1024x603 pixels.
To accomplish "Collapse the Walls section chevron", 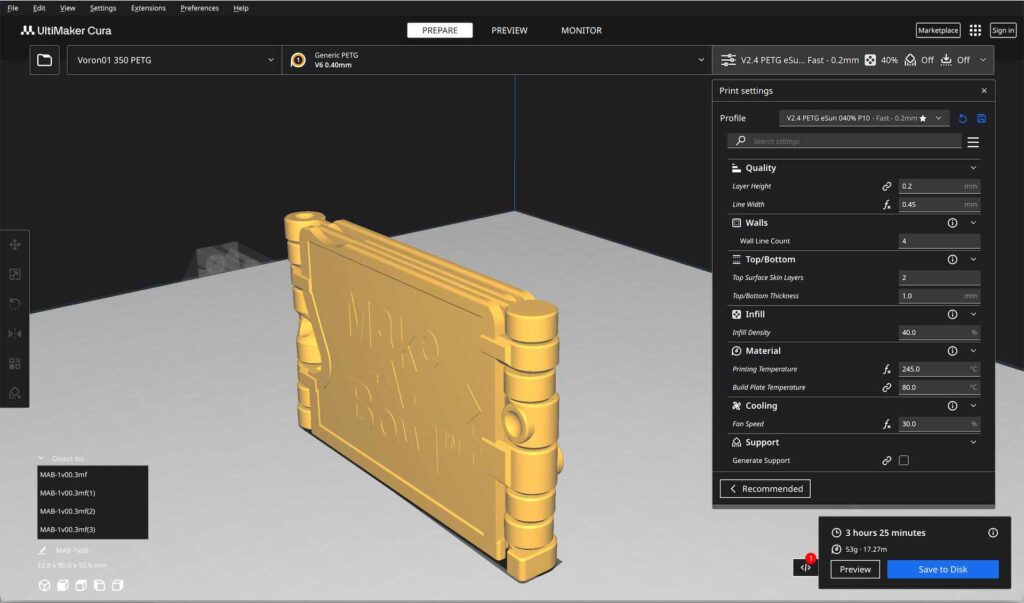I will (973, 223).
